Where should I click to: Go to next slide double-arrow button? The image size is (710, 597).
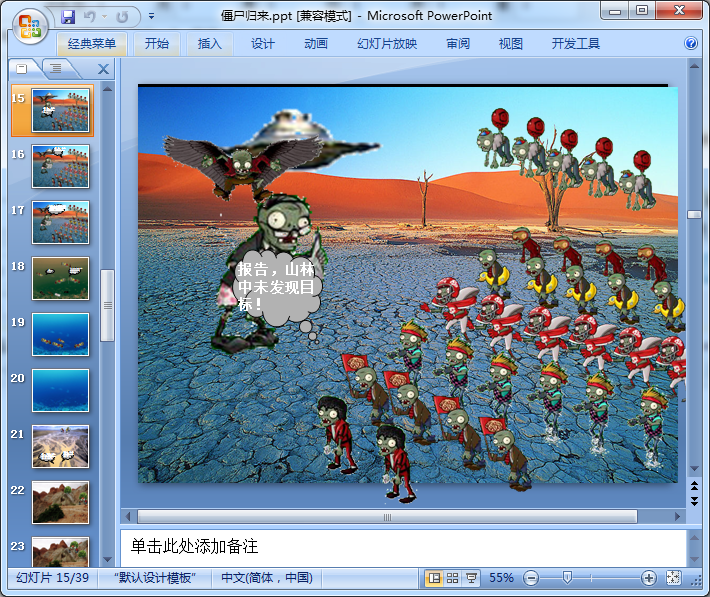pyautogui.click(x=694, y=501)
